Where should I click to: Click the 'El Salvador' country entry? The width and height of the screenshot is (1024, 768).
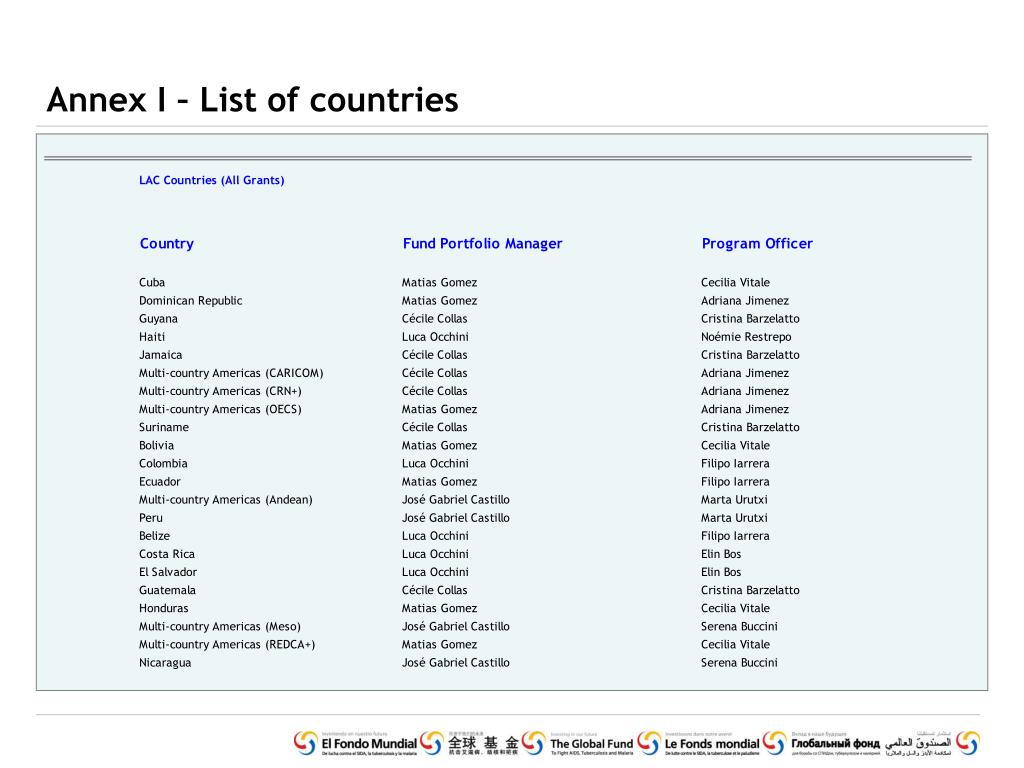(x=168, y=572)
